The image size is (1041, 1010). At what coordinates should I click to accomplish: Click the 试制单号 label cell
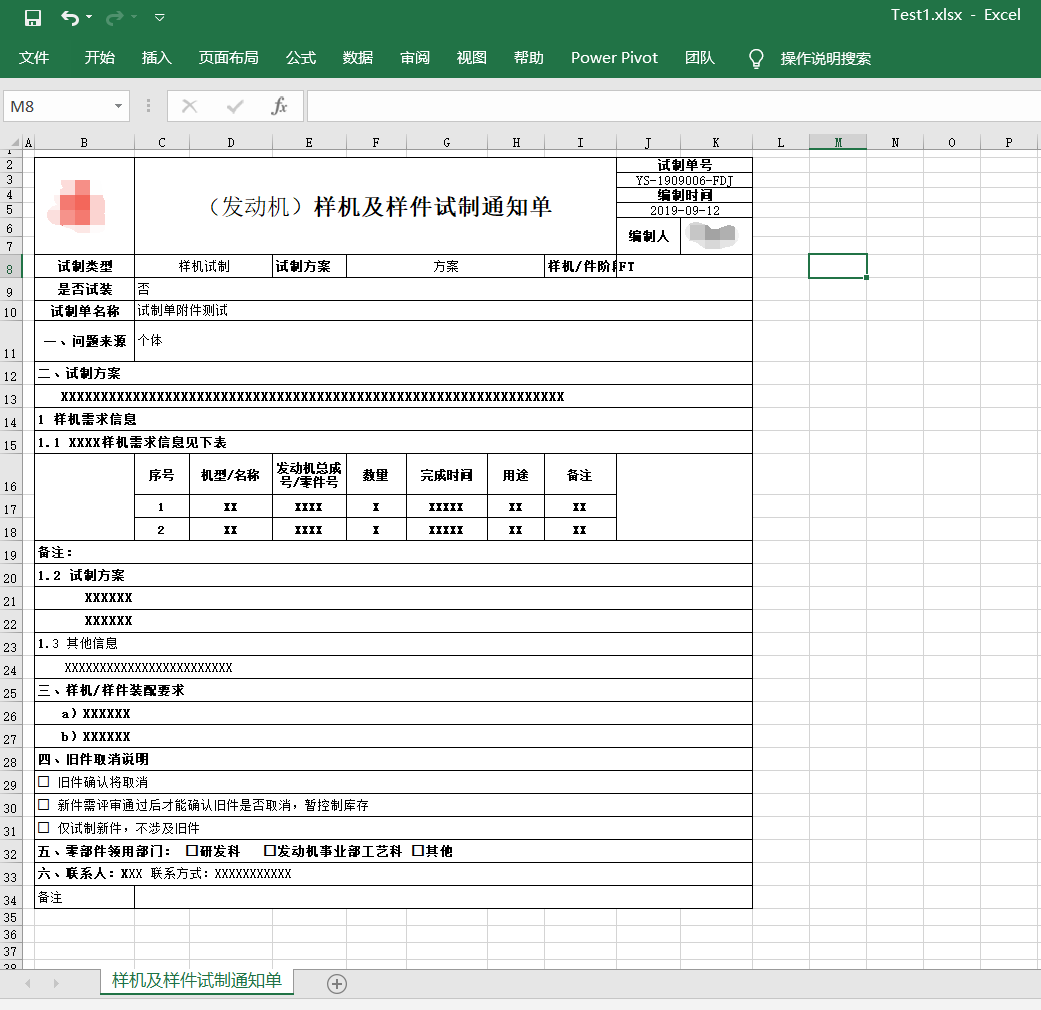tap(684, 165)
